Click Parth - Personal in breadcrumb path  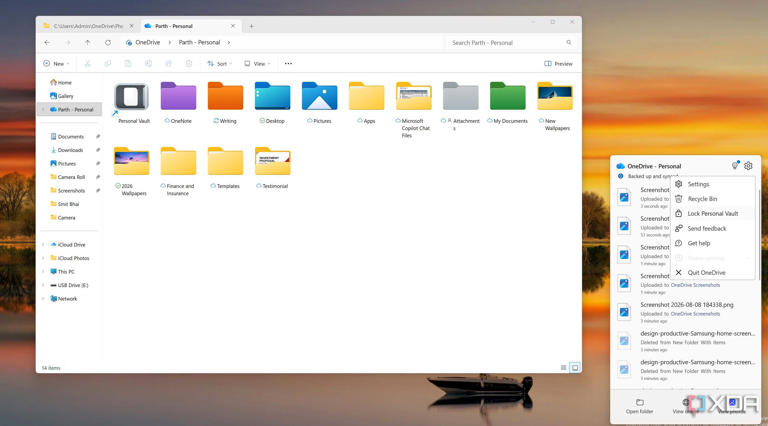(x=199, y=43)
